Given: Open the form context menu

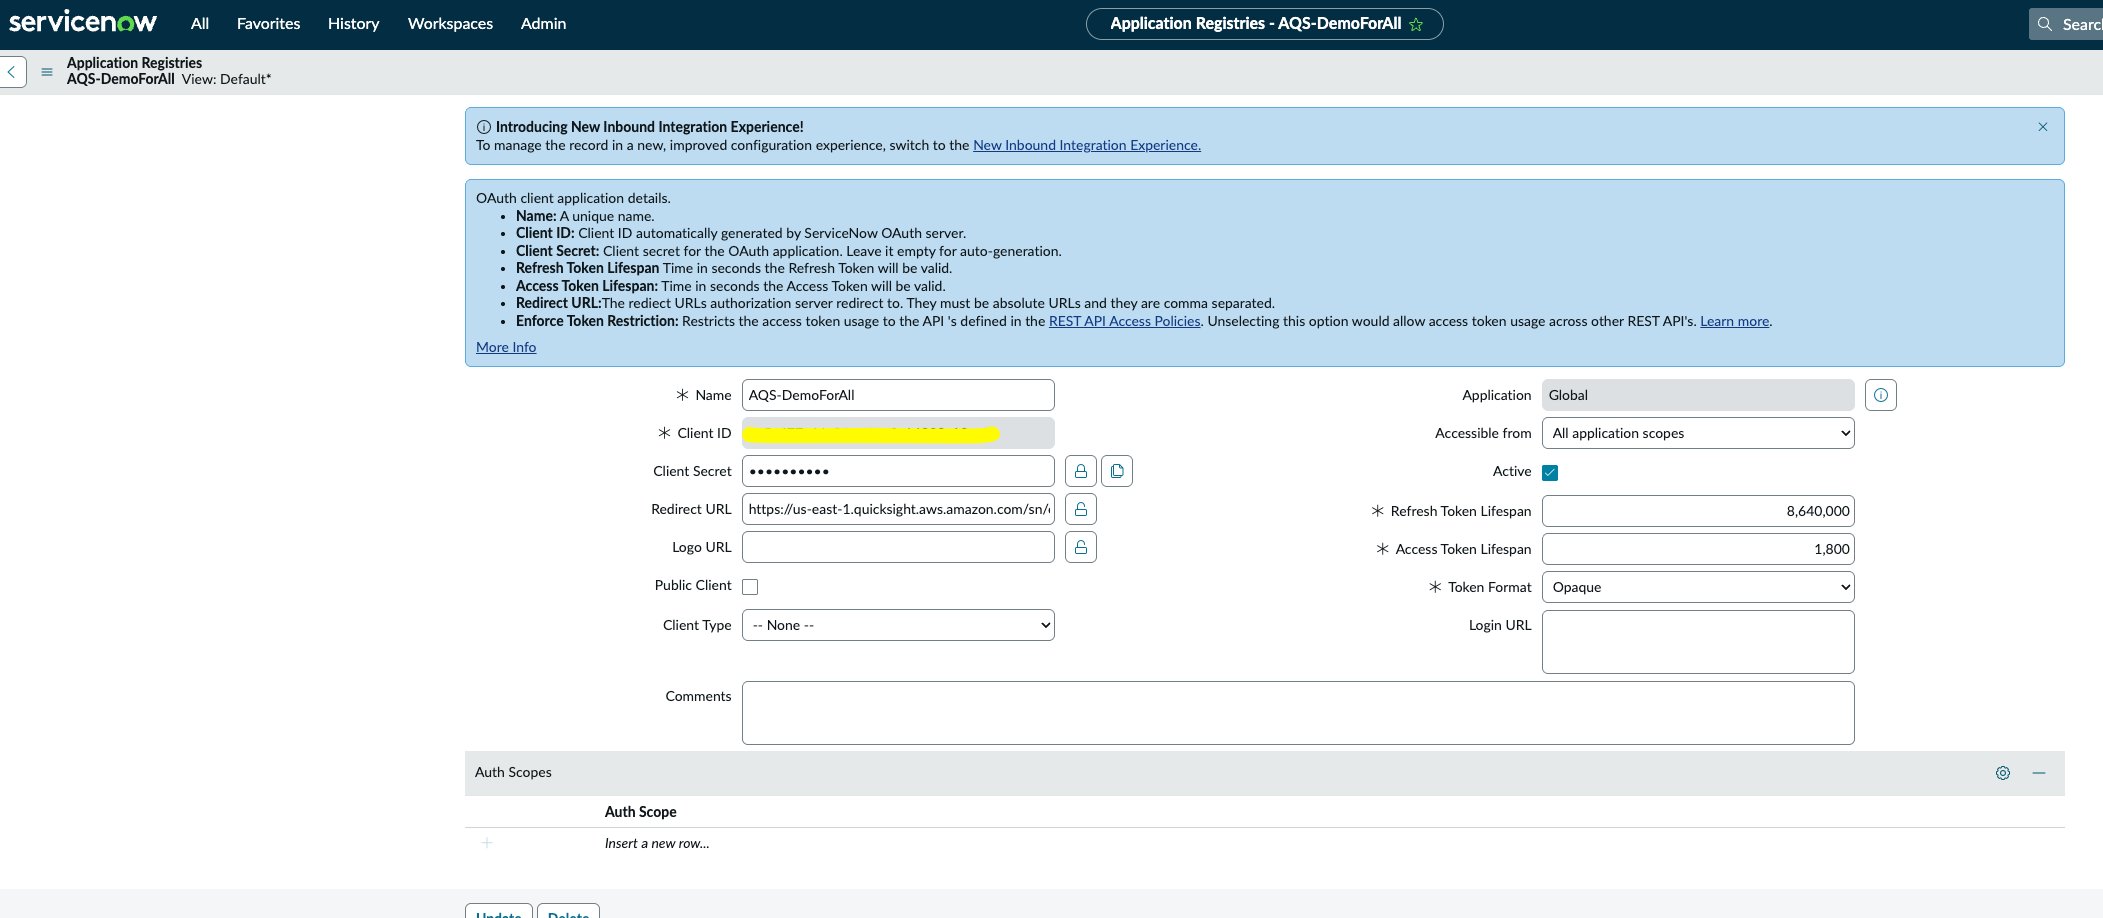Looking at the screenshot, I should [46, 71].
